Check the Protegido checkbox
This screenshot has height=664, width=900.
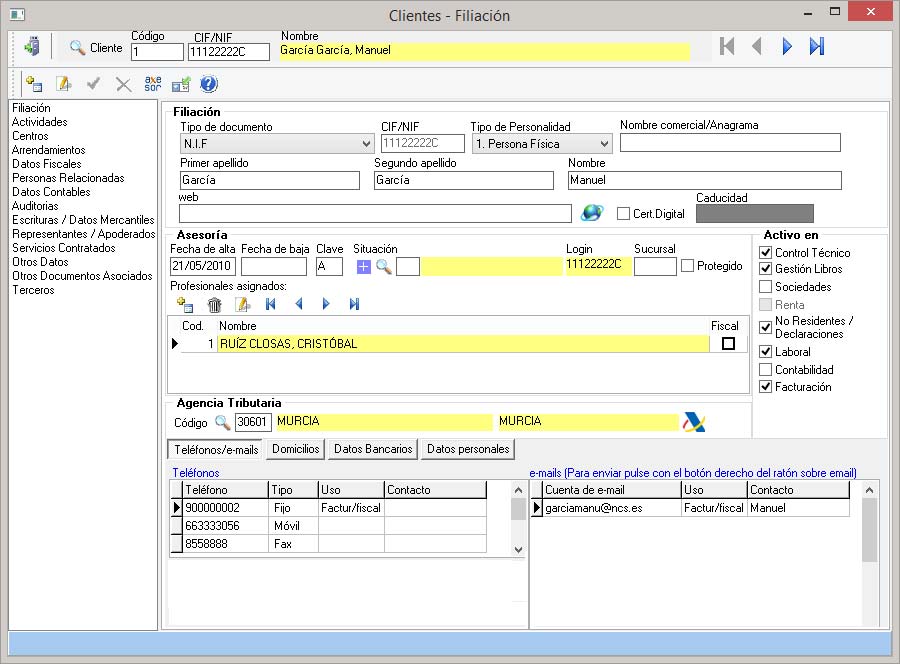pyautogui.click(x=687, y=266)
